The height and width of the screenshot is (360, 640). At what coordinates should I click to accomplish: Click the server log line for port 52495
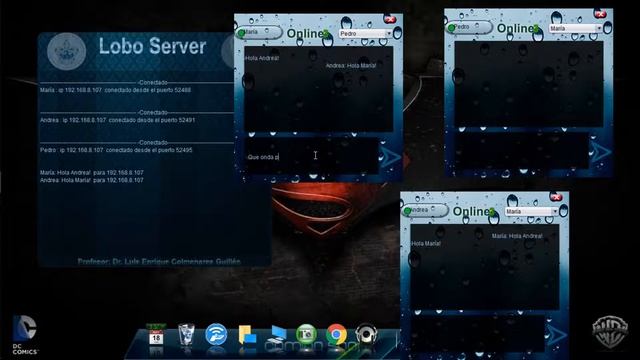pyautogui.click(x=116, y=150)
